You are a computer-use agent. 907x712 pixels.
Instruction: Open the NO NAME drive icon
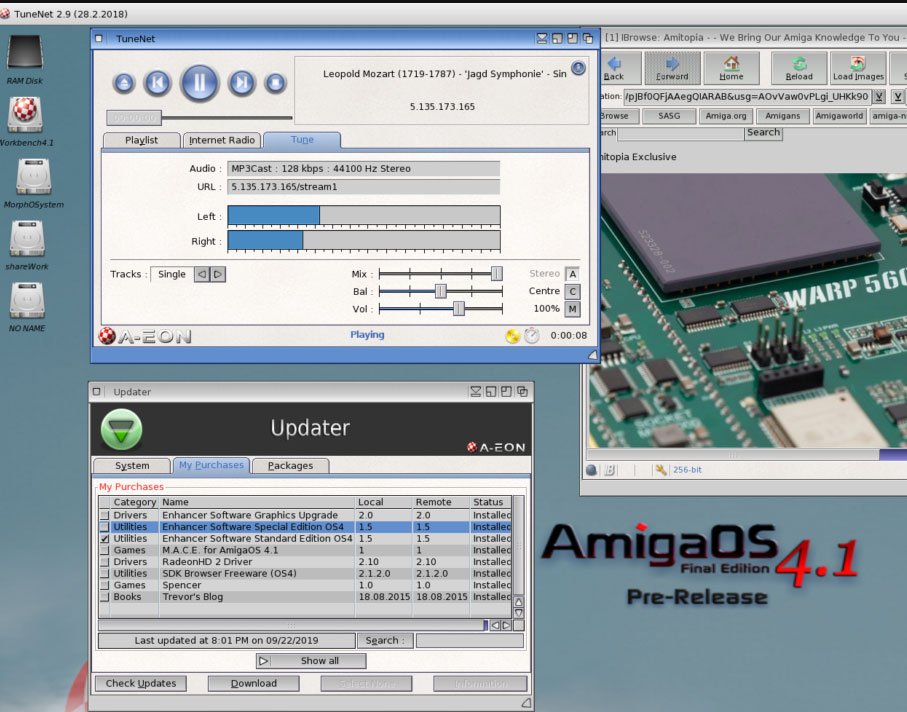(27, 300)
